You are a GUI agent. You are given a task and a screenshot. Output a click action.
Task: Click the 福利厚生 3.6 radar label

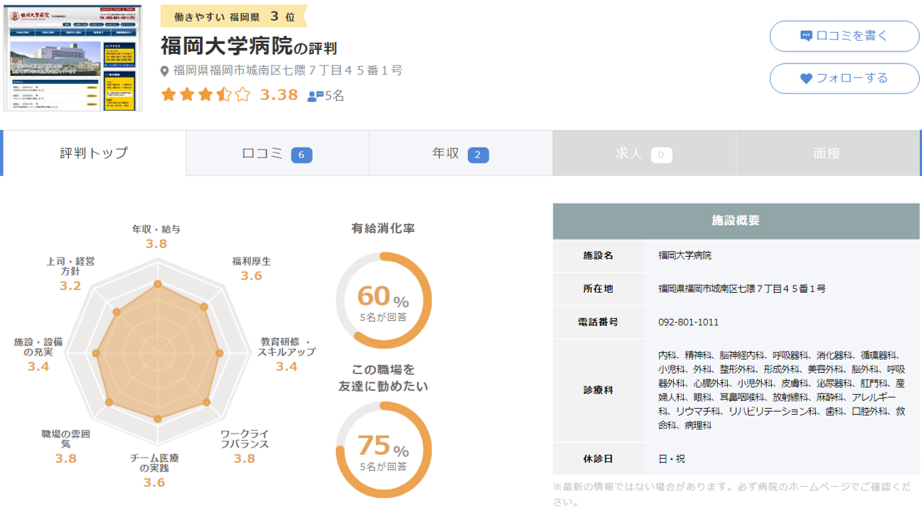251,268
